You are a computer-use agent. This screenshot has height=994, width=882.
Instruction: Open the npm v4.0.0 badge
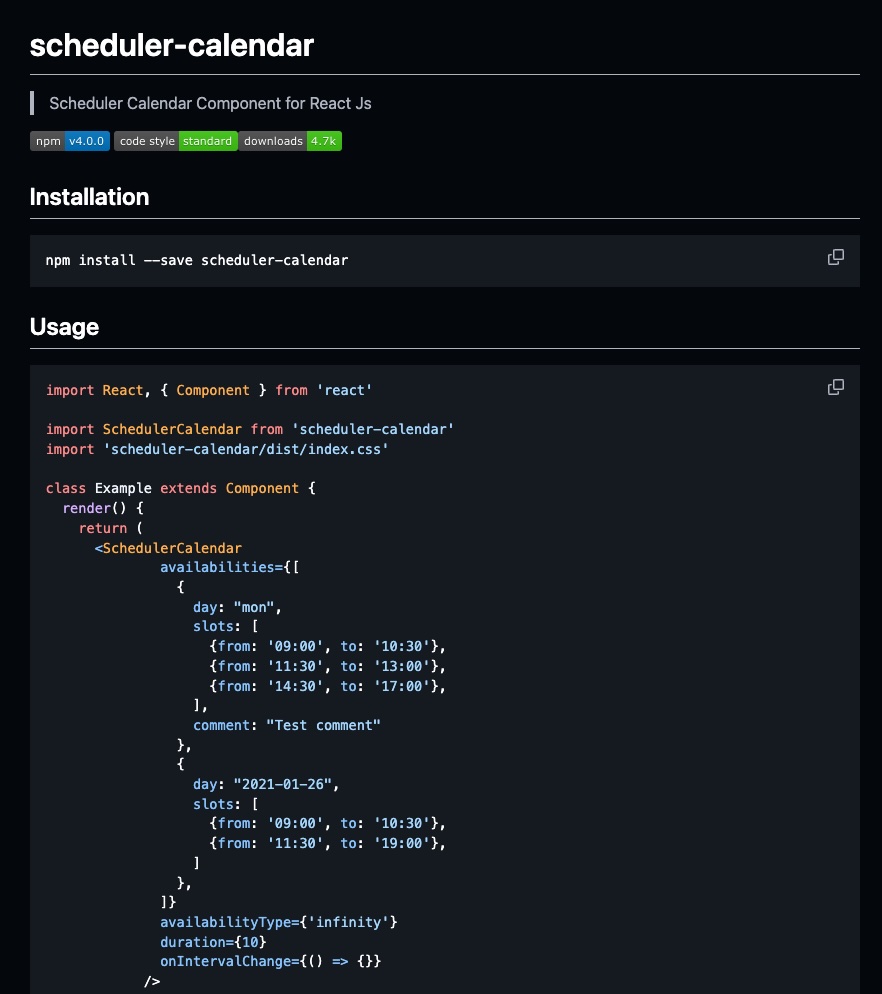point(70,141)
